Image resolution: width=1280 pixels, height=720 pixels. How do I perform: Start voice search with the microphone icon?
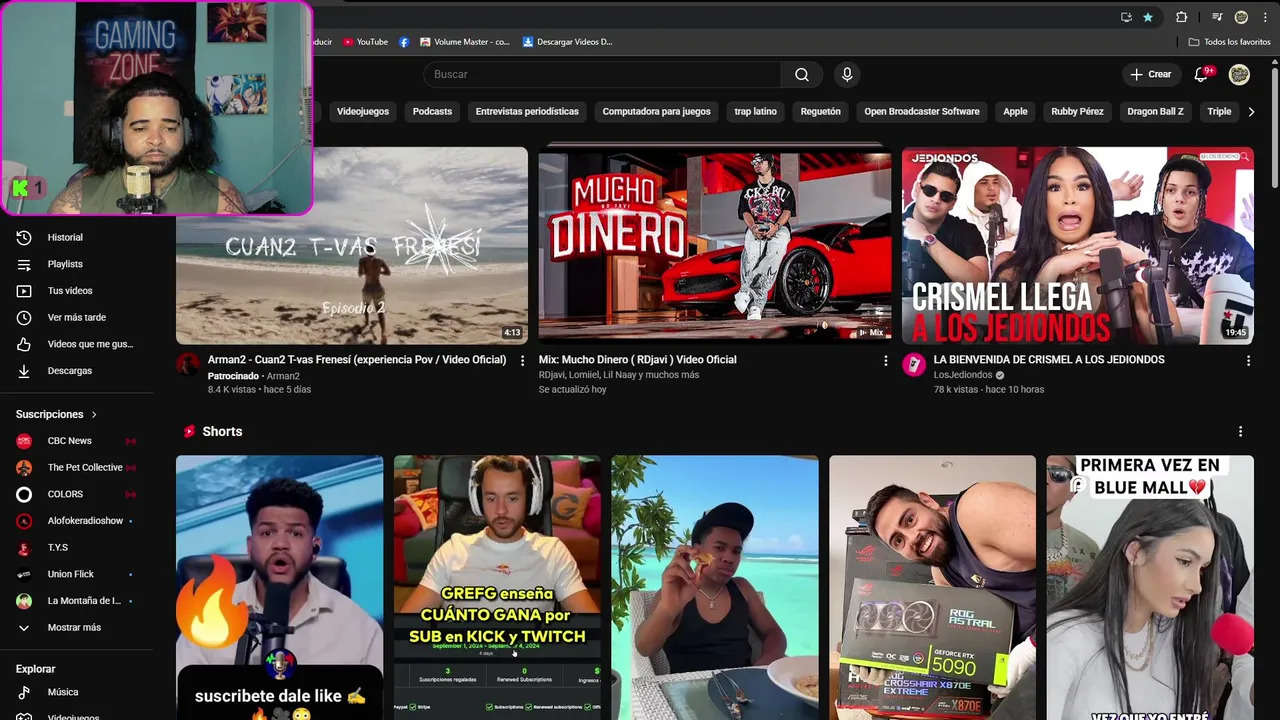click(x=847, y=74)
